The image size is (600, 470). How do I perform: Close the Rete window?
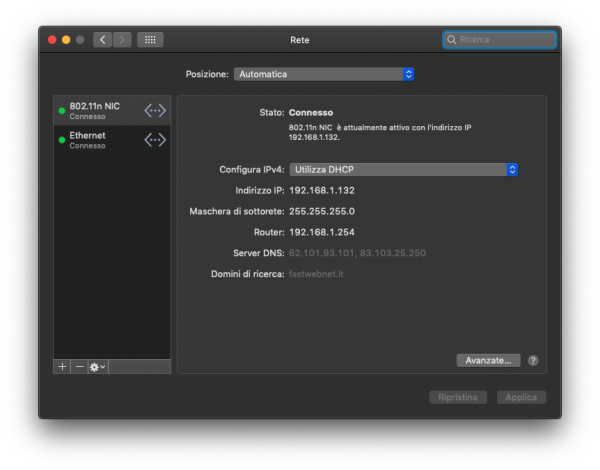[x=52, y=40]
